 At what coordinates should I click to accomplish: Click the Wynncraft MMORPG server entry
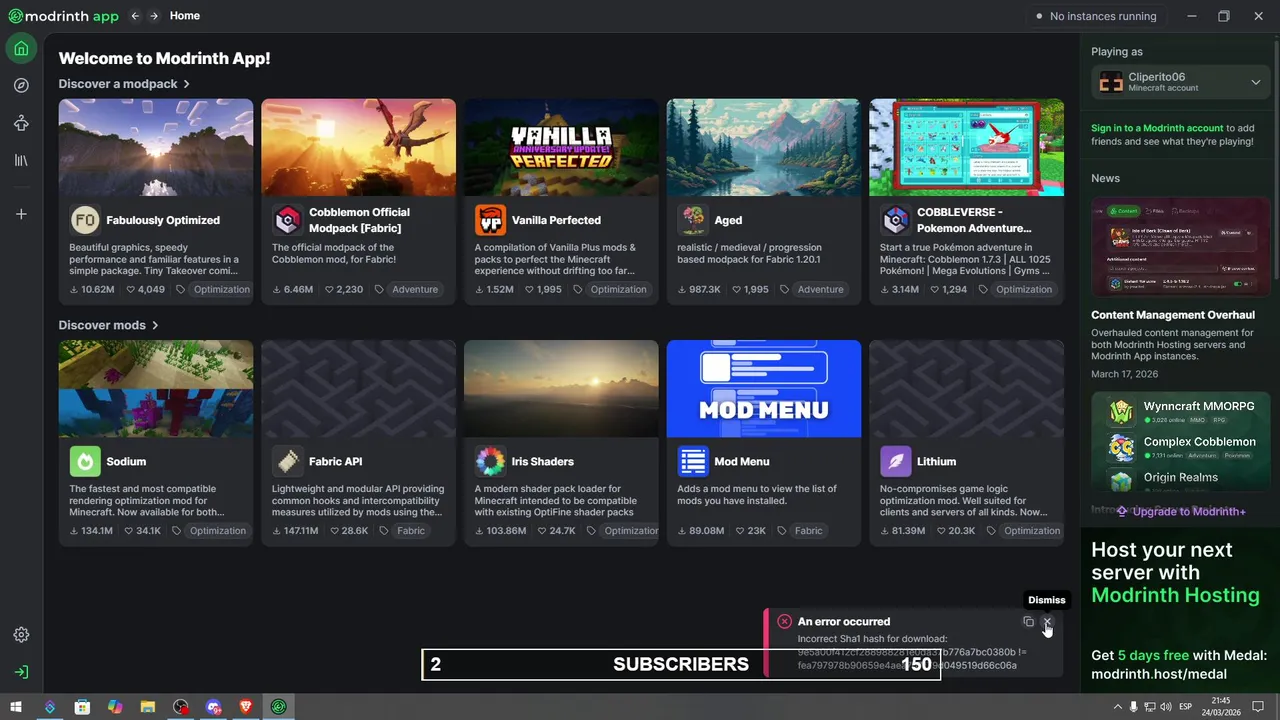coord(1181,412)
